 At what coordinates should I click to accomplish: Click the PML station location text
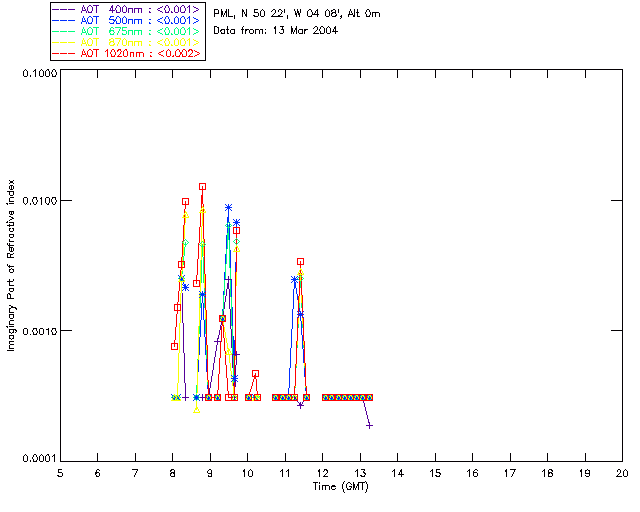coord(297,14)
